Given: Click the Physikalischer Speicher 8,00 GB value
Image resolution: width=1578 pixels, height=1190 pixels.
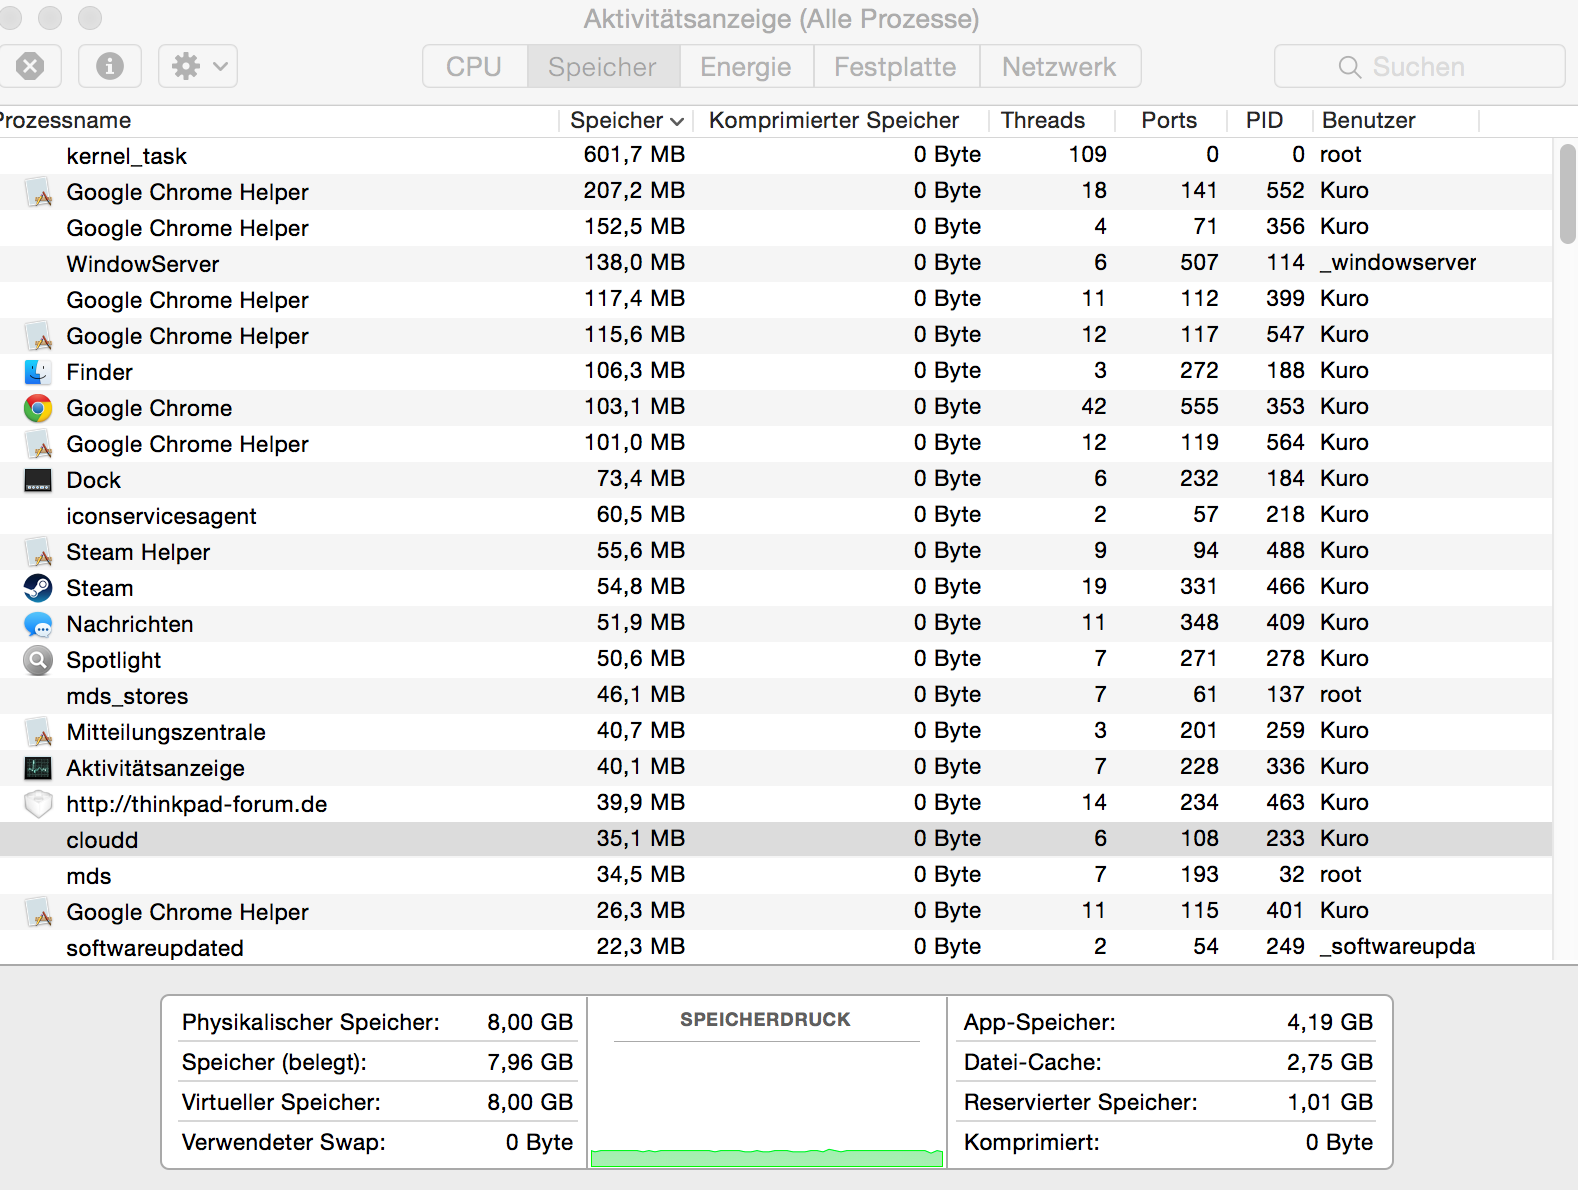Looking at the screenshot, I should [530, 1022].
